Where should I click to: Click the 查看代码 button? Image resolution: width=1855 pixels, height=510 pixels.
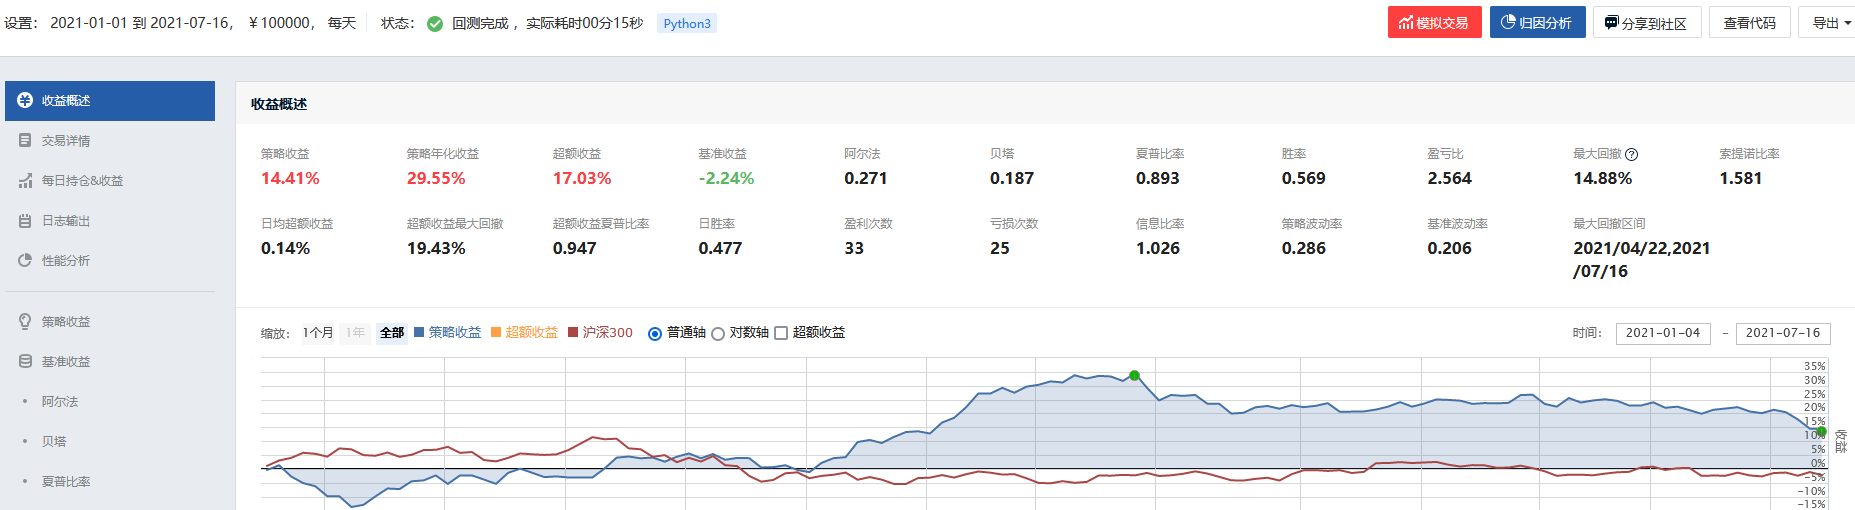pyautogui.click(x=1749, y=23)
